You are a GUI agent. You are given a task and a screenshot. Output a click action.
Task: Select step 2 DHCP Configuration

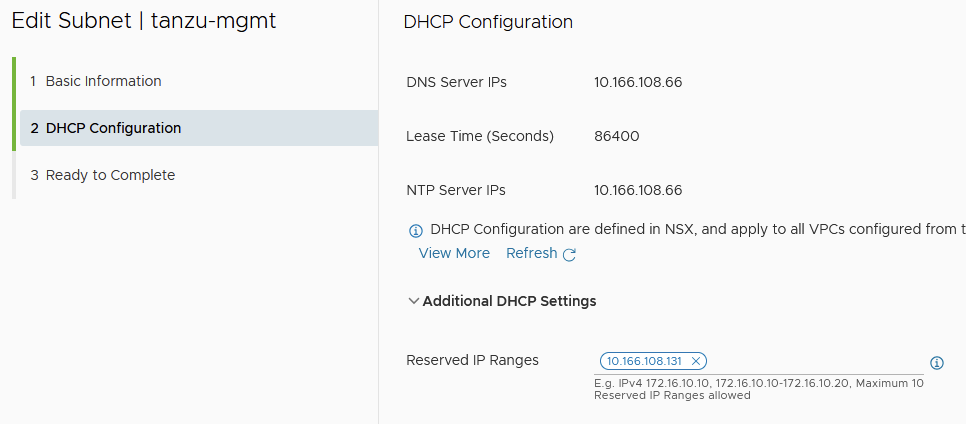pyautogui.click(x=113, y=128)
